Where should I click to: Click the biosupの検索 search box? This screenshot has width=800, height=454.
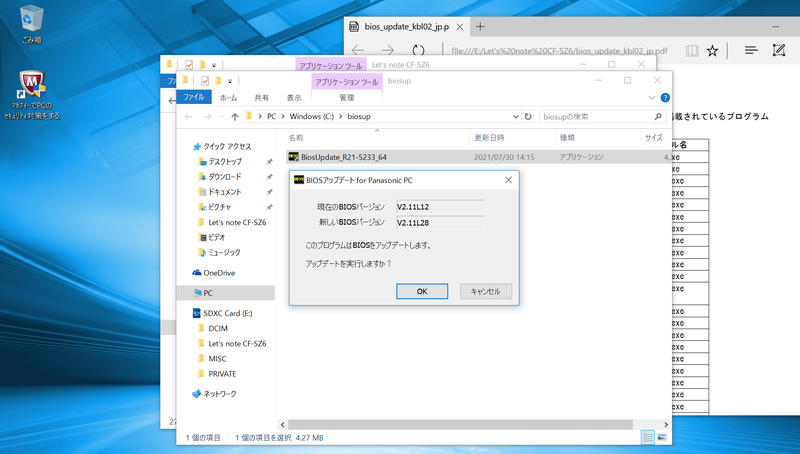pyautogui.click(x=596, y=116)
